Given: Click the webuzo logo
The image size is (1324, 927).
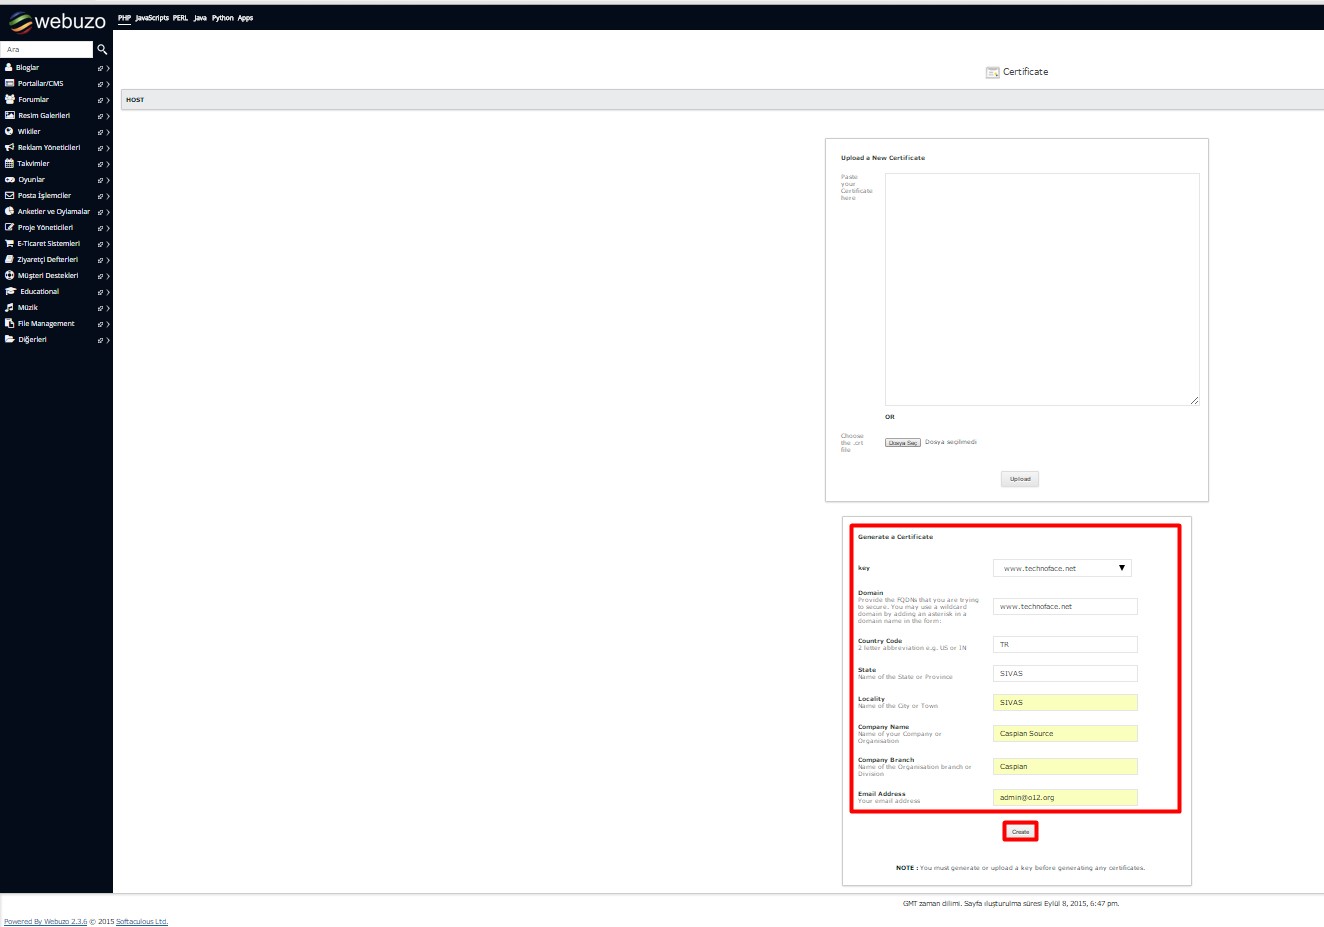Looking at the screenshot, I should (x=57, y=21).
